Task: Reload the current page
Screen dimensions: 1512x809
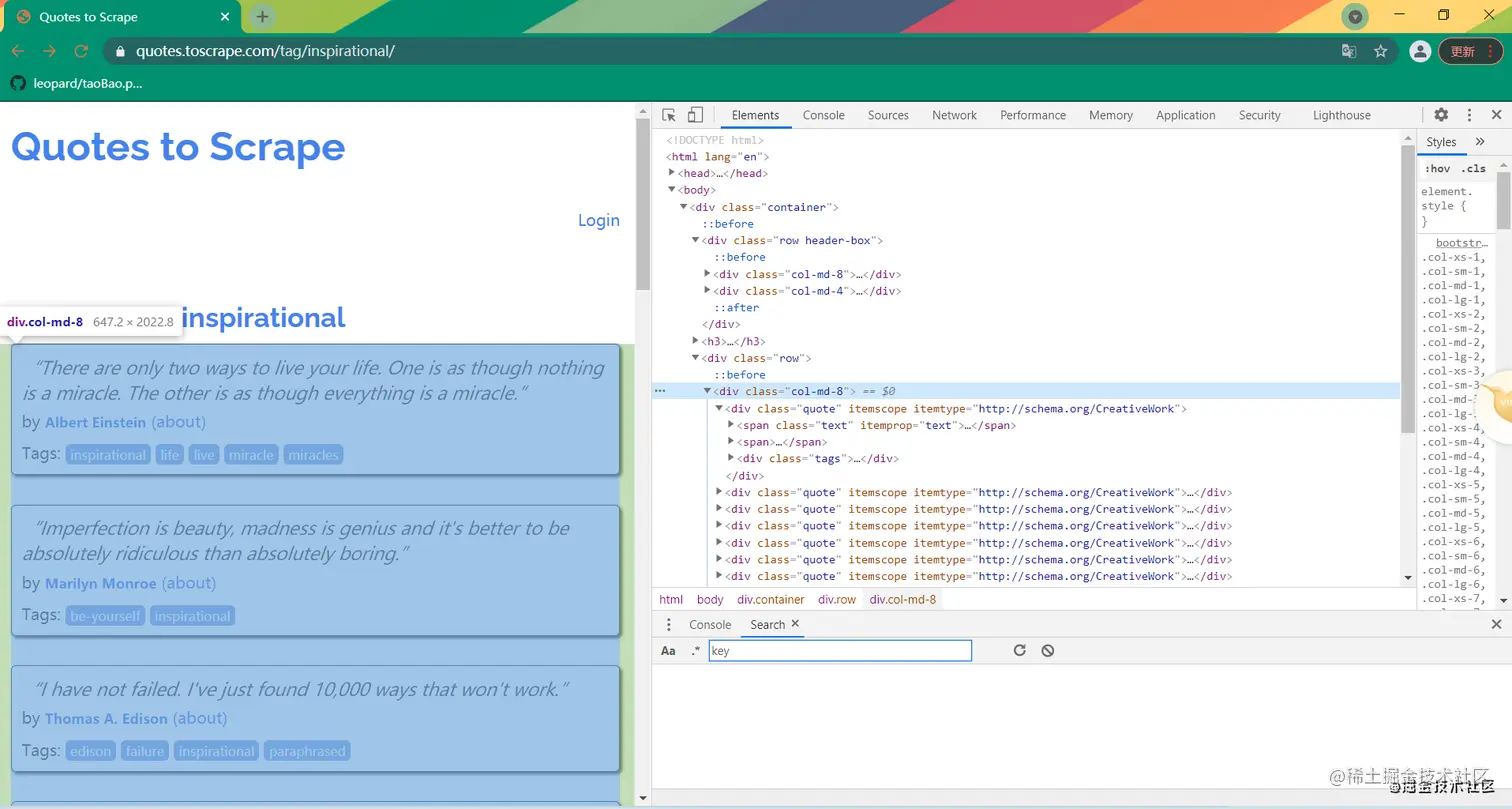Action: tap(82, 51)
